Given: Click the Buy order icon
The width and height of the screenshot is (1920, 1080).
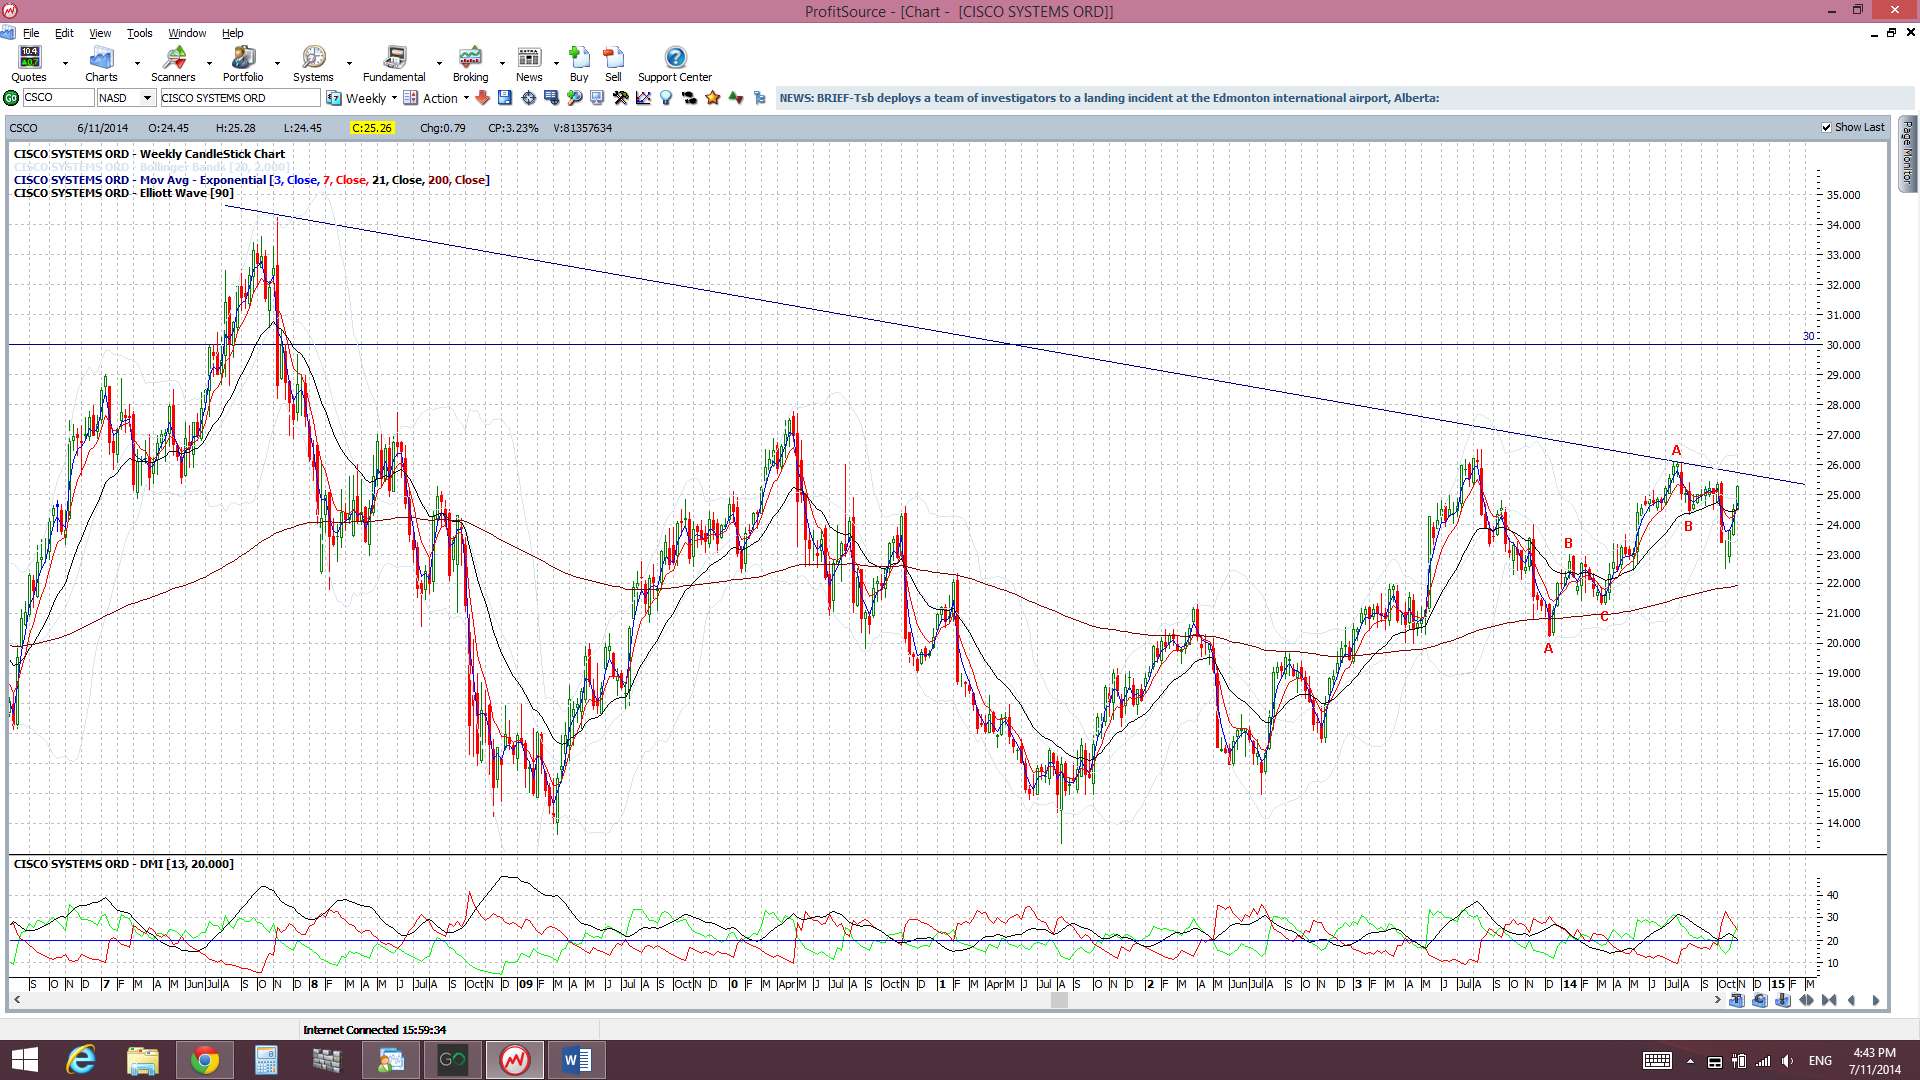Looking at the screenshot, I should pos(579,64).
